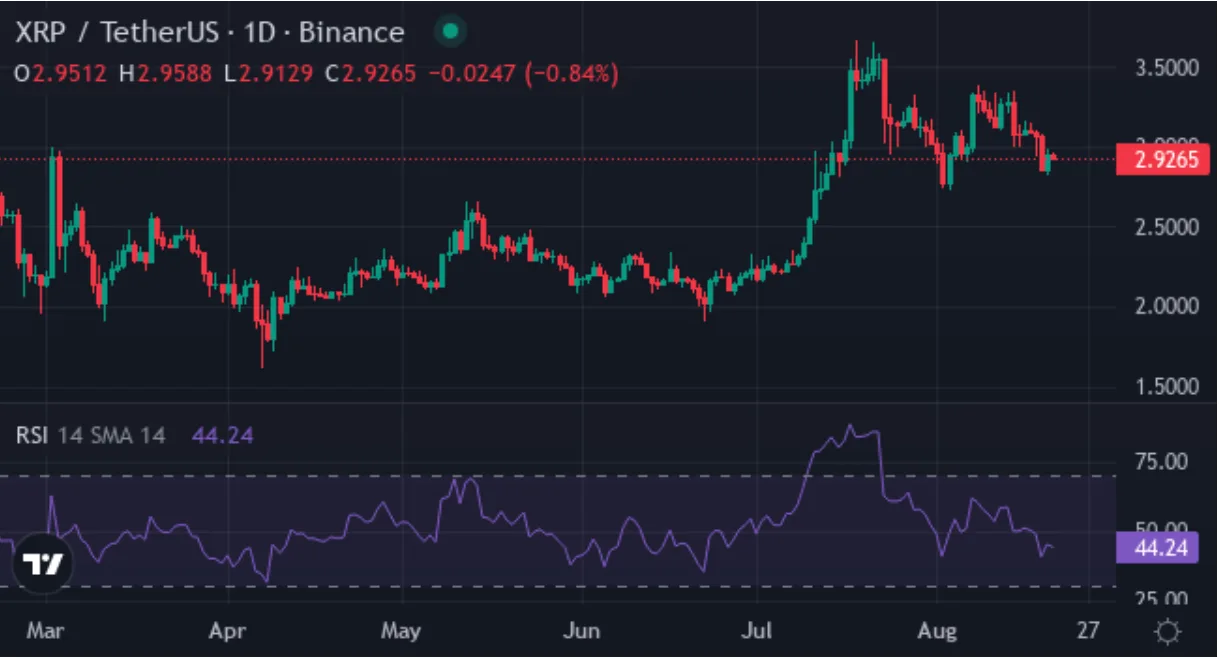Click the 75.00 RSI axis label
Image resolution: width=1219 pixels, height=659 pixels.
(x=1161, y=461)
